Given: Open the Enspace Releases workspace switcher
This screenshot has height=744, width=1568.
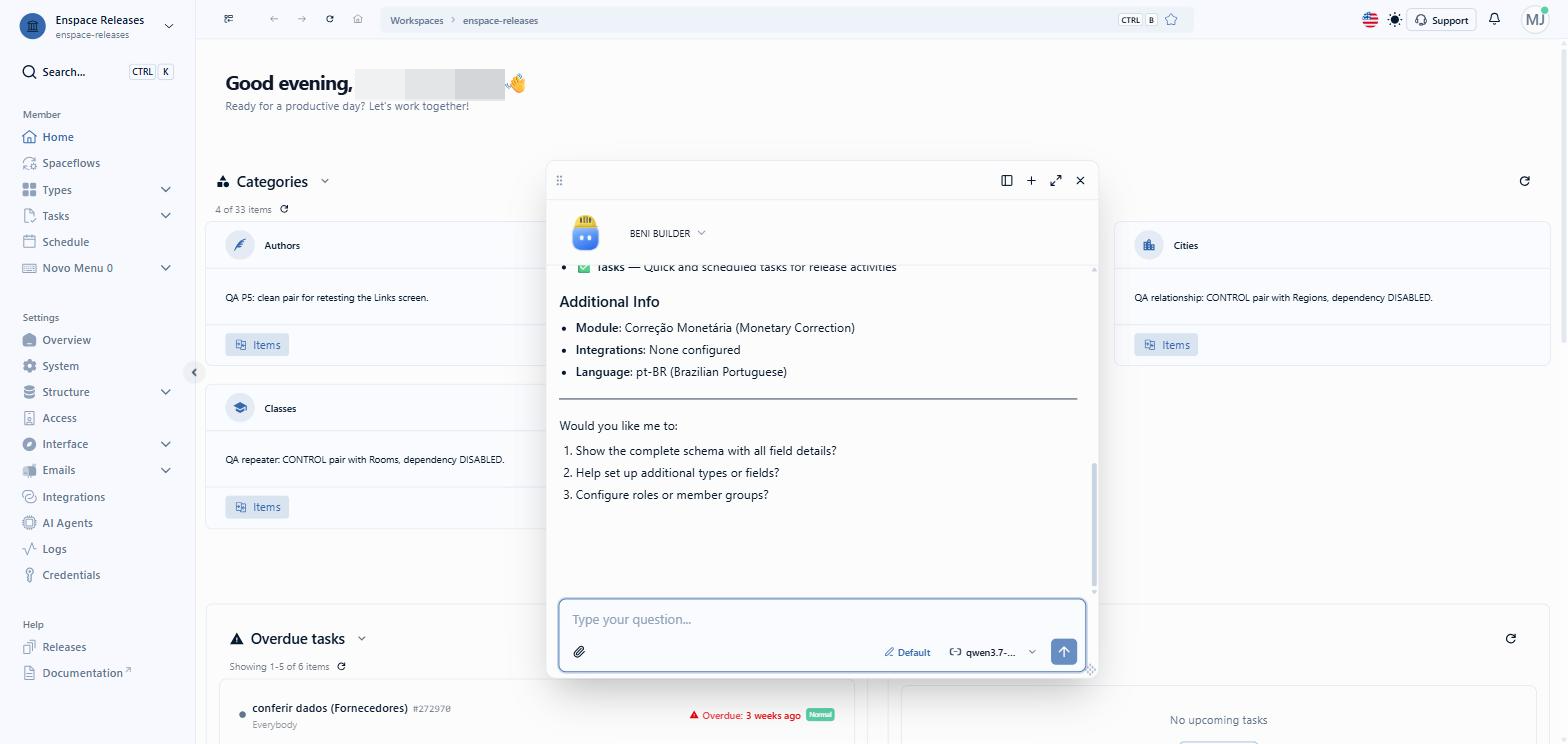Looking at the screenshot, I should [x=97, y=26].
